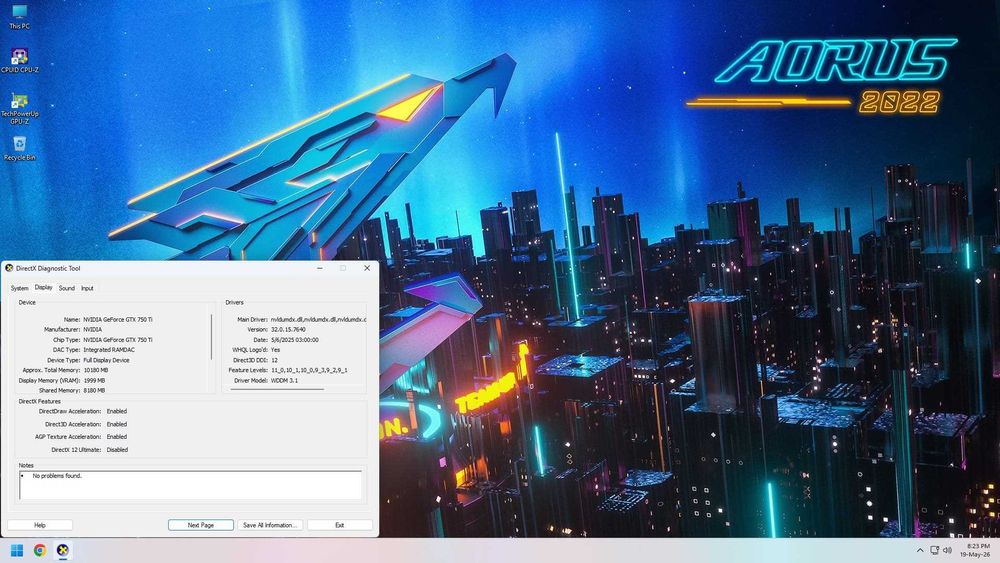Click the DirectX 12 Ultimate 'Disabled' value

click(117, 450)
